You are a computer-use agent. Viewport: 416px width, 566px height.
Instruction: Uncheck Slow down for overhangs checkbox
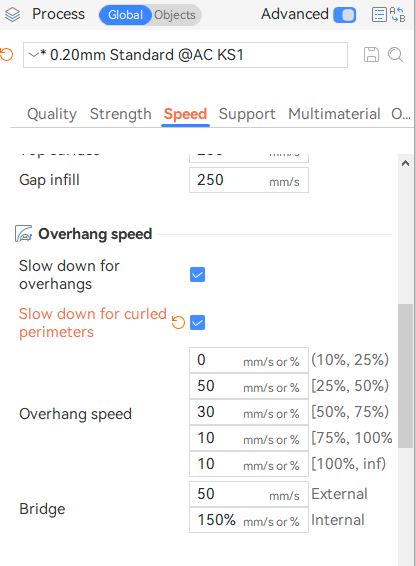pos(198,275)
